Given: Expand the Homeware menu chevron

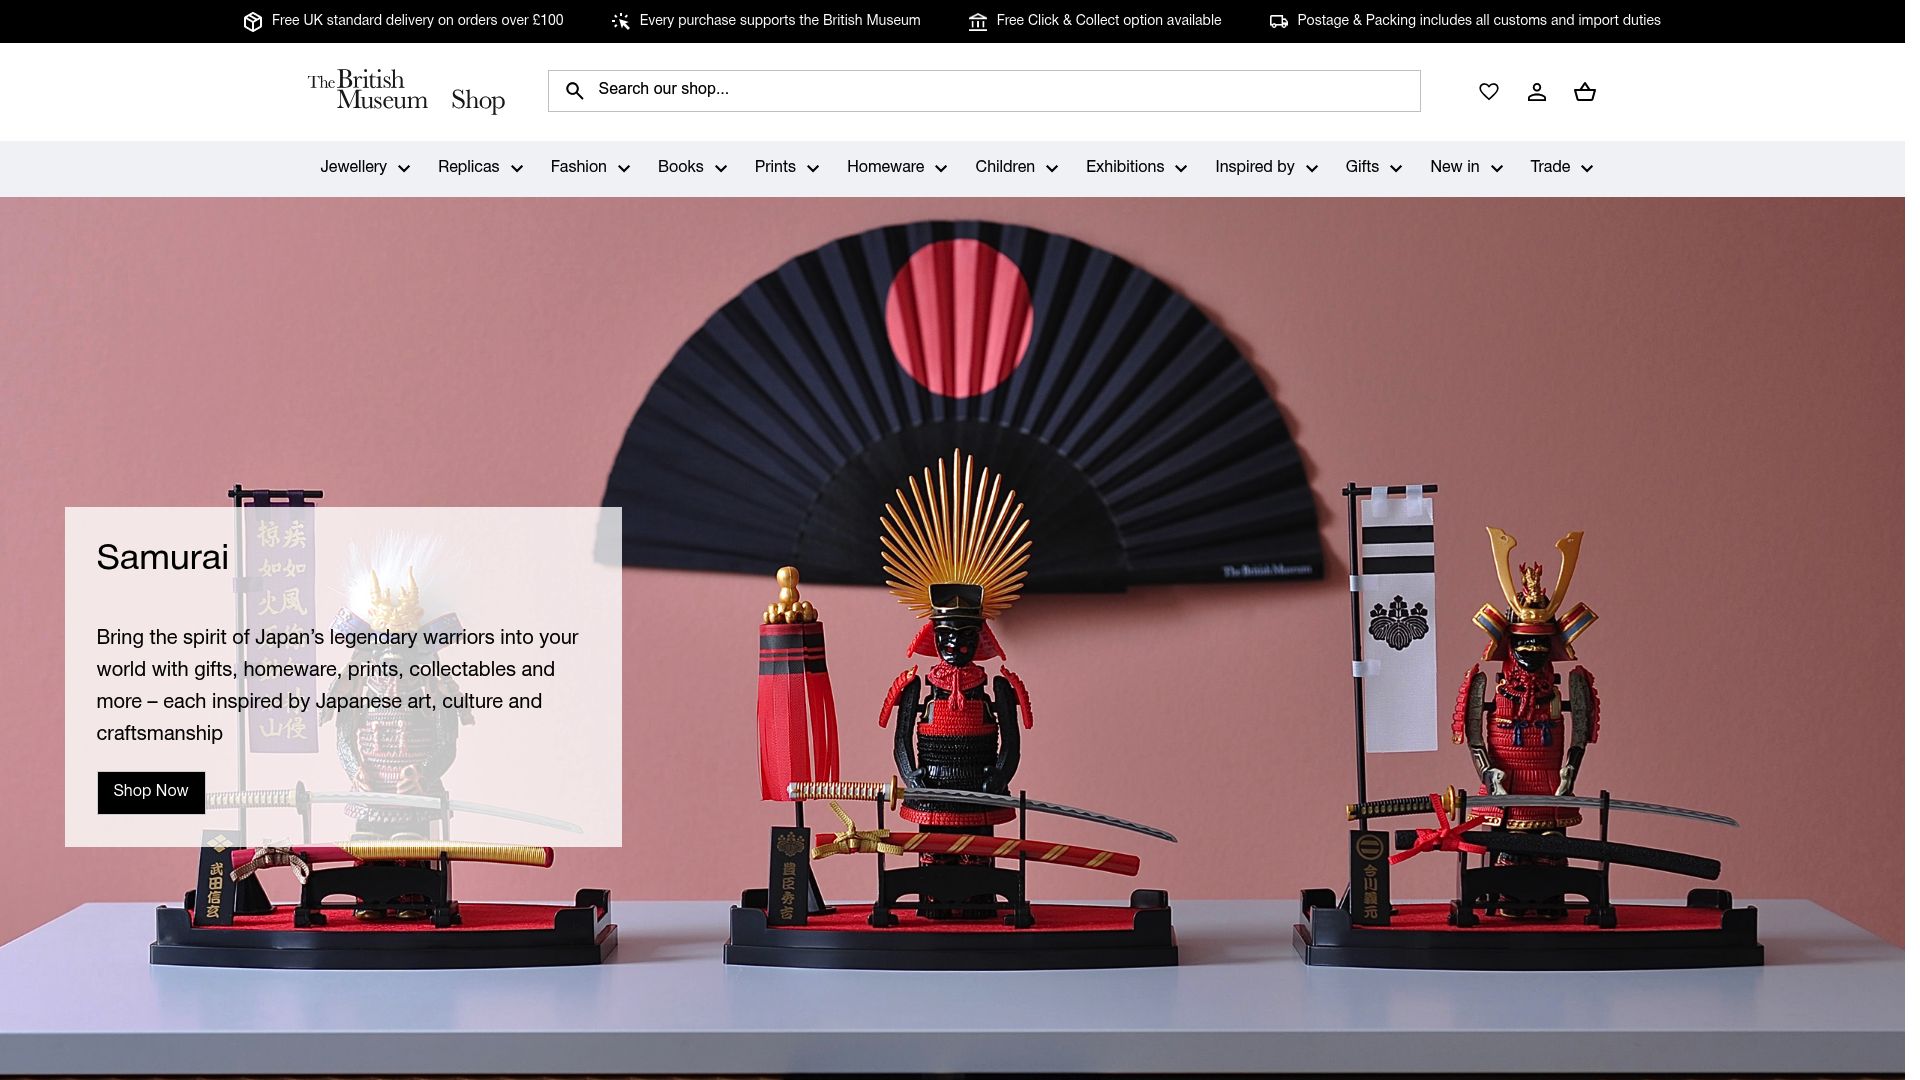Looking at the screenshot, I should [x=941, y=168].
